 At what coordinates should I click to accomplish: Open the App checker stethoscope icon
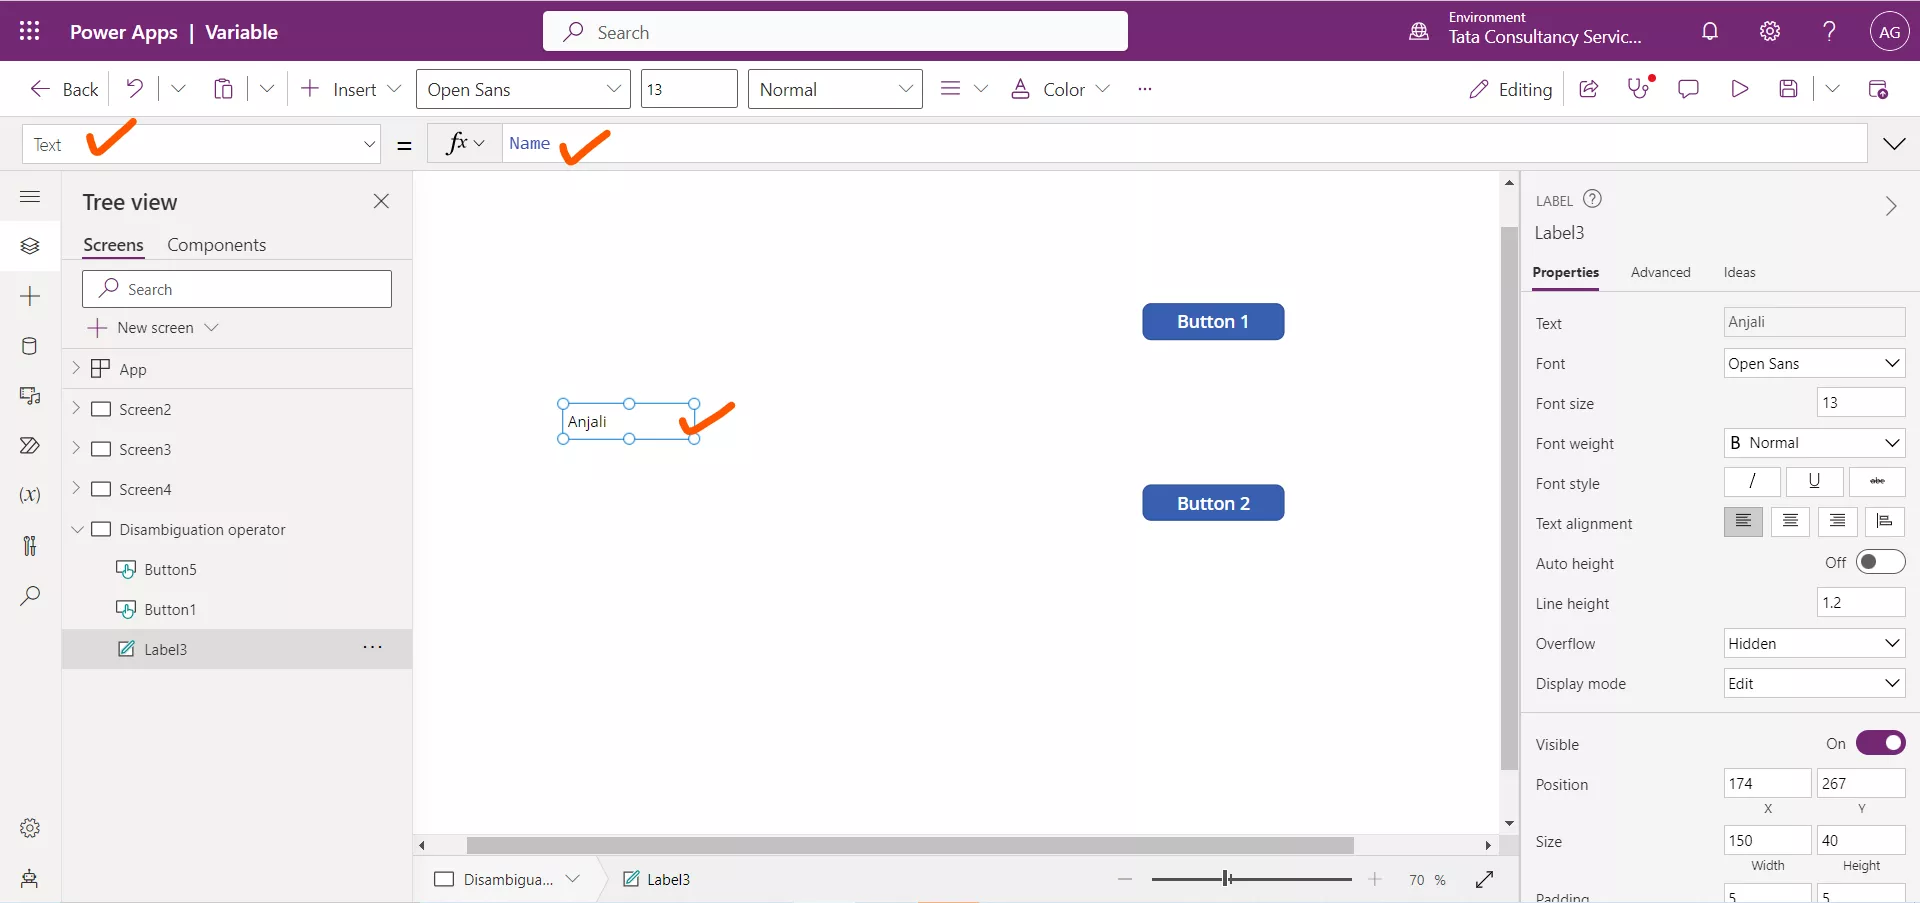pos(1639,89)
